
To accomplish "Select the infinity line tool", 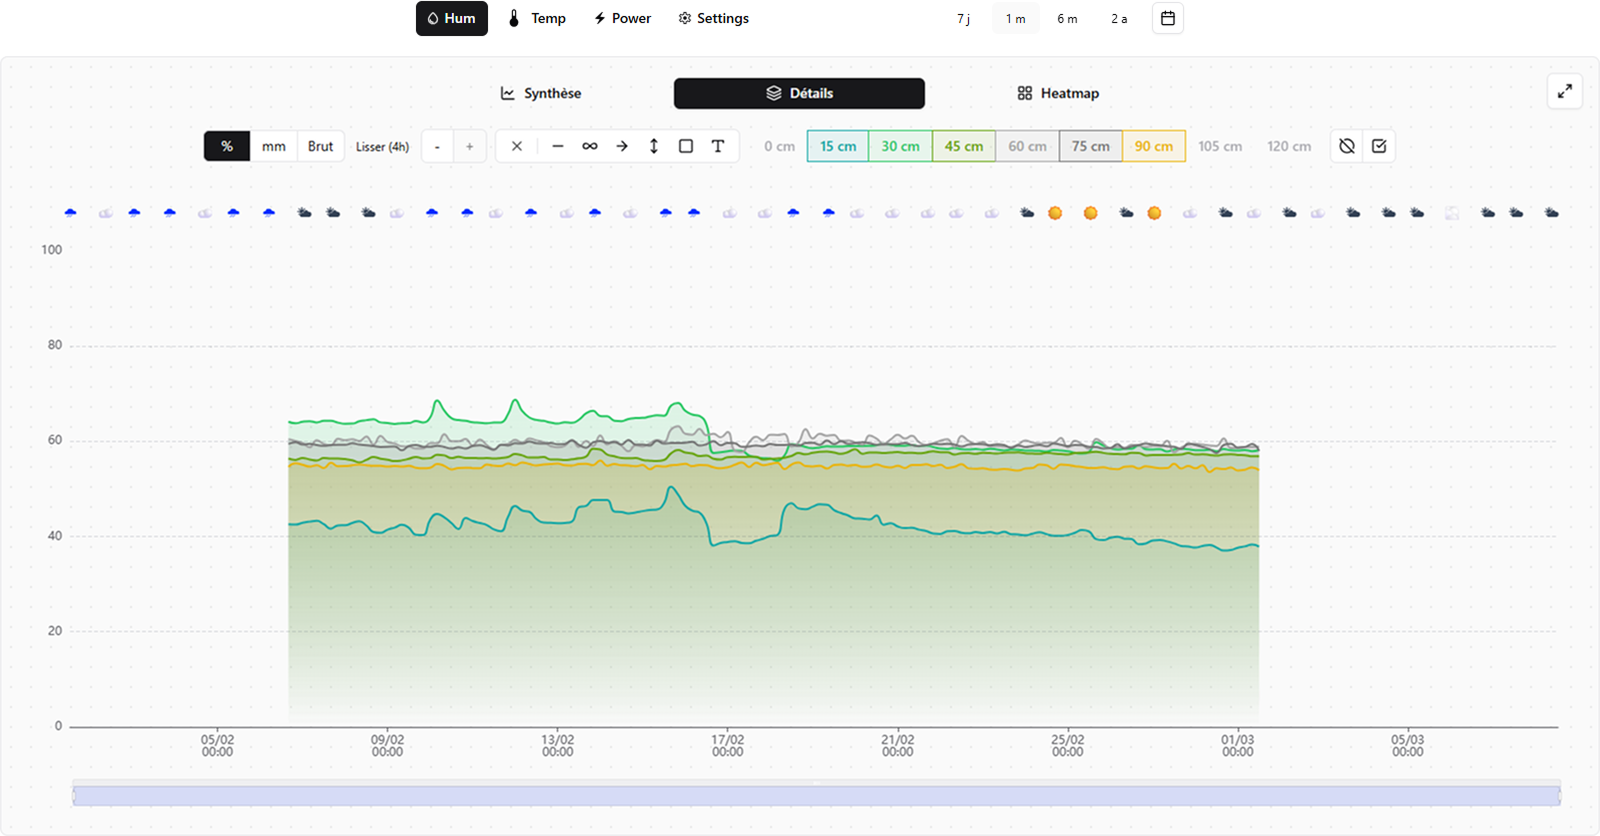I will pyautogui.click(x=590, y=146).
